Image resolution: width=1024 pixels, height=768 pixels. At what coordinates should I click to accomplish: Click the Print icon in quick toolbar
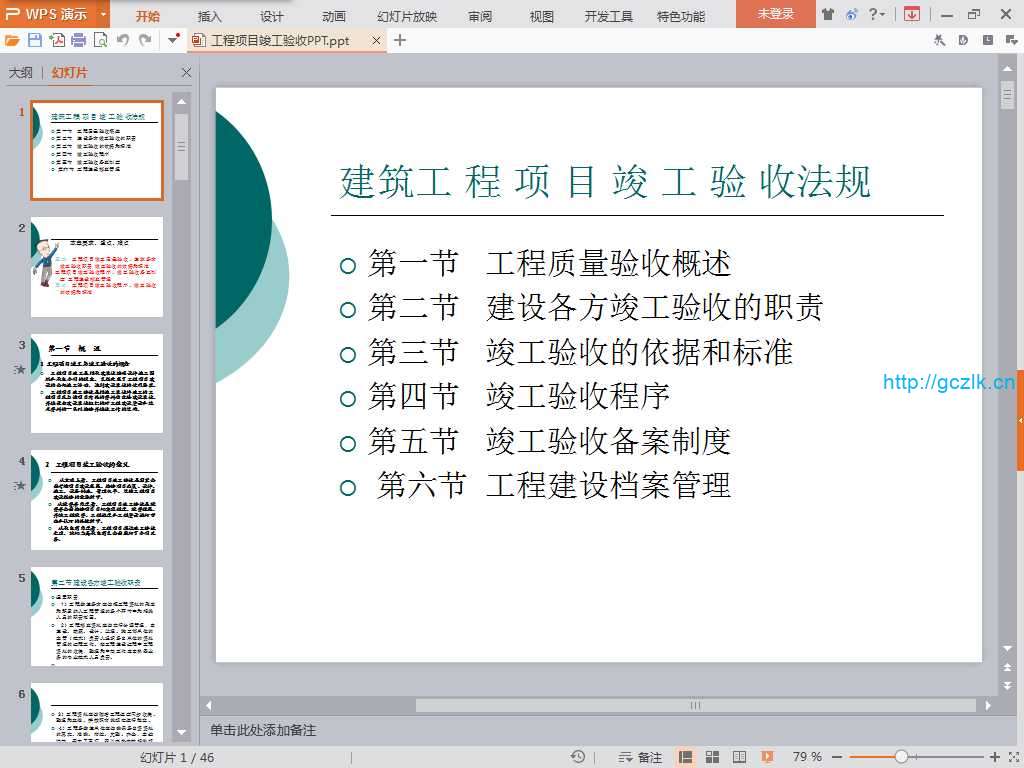pos(78,40)
